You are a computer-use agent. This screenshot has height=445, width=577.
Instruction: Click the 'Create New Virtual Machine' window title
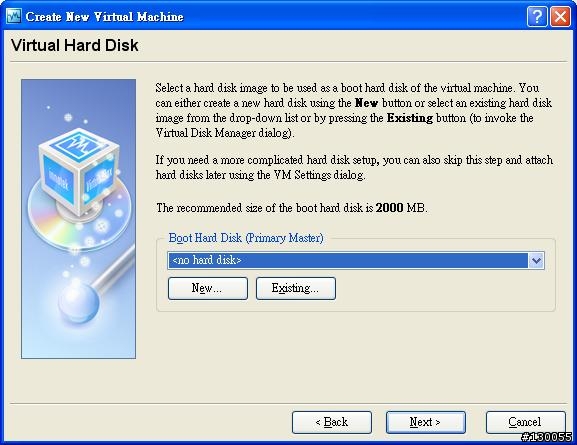pos(104,17)
